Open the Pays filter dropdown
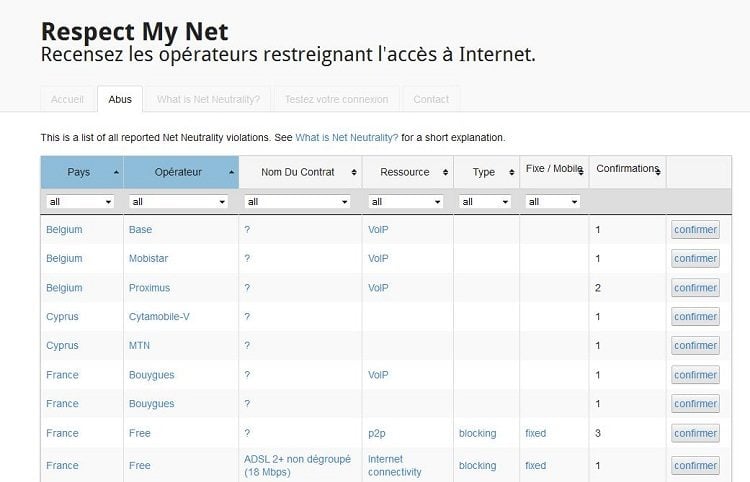This screenshot has height=482, width=750. (80, 202)
